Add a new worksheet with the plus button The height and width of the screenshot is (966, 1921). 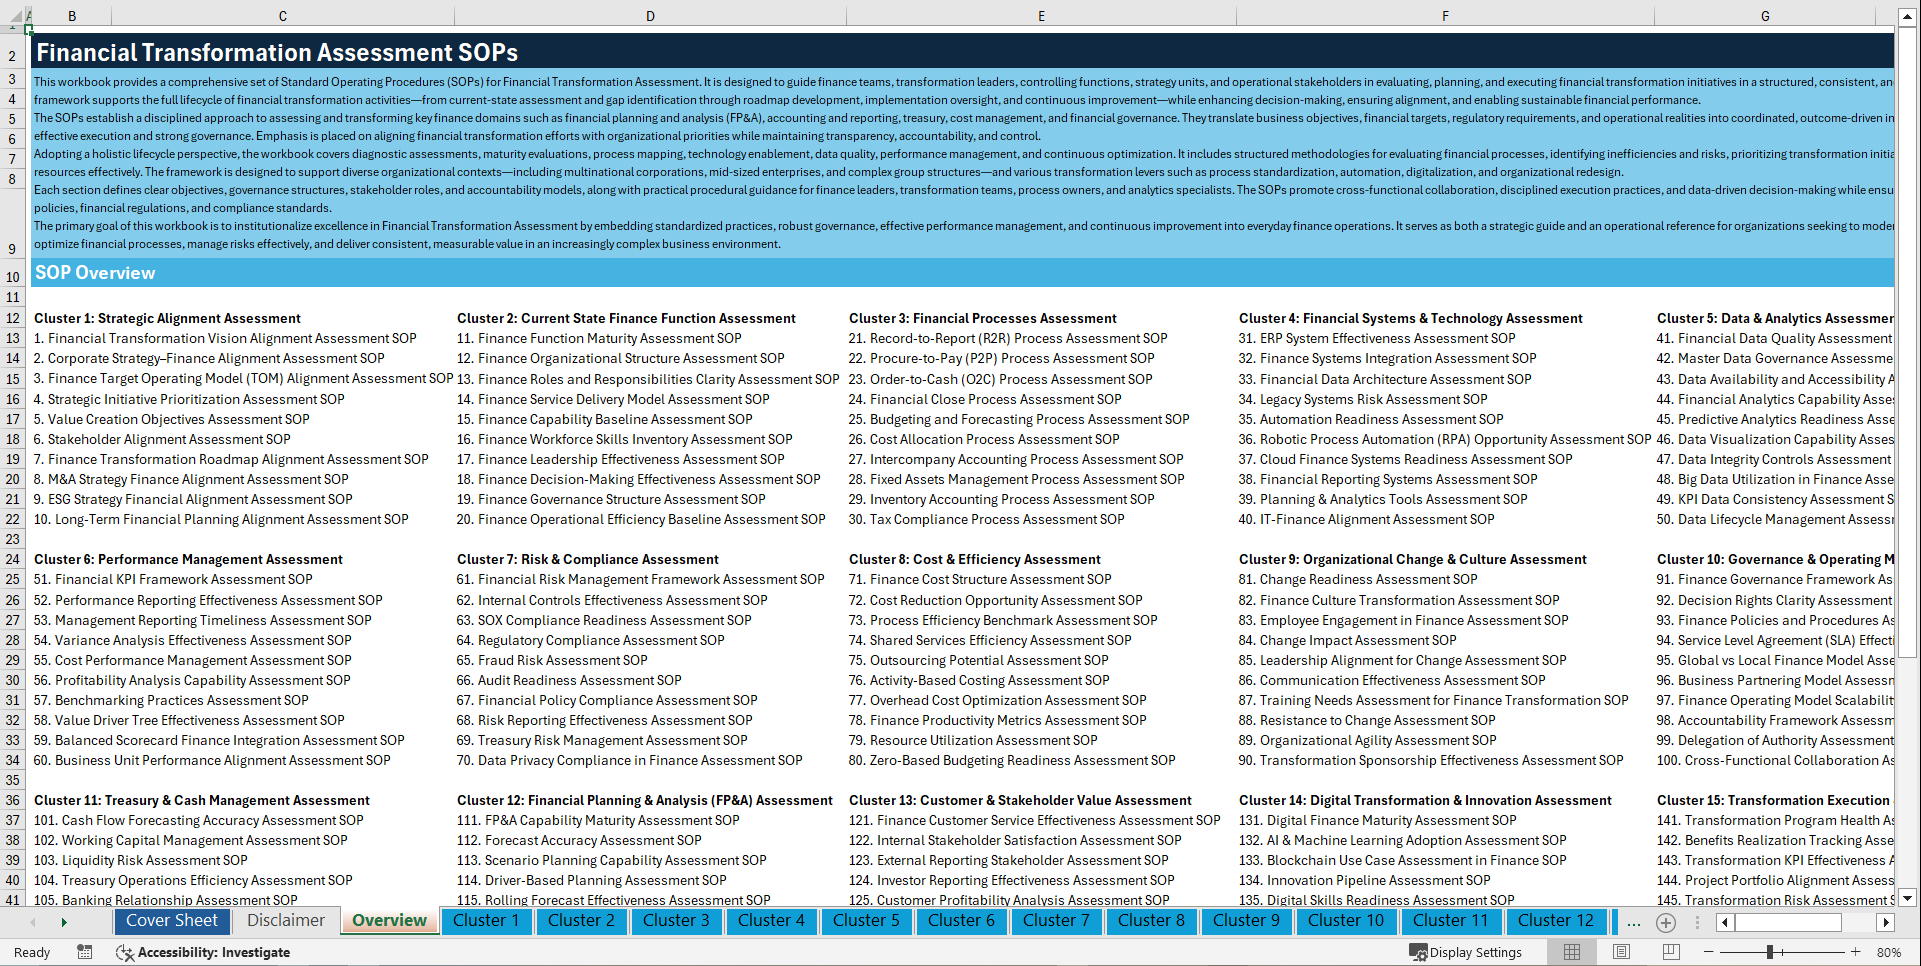click(x=1666, y=923)
